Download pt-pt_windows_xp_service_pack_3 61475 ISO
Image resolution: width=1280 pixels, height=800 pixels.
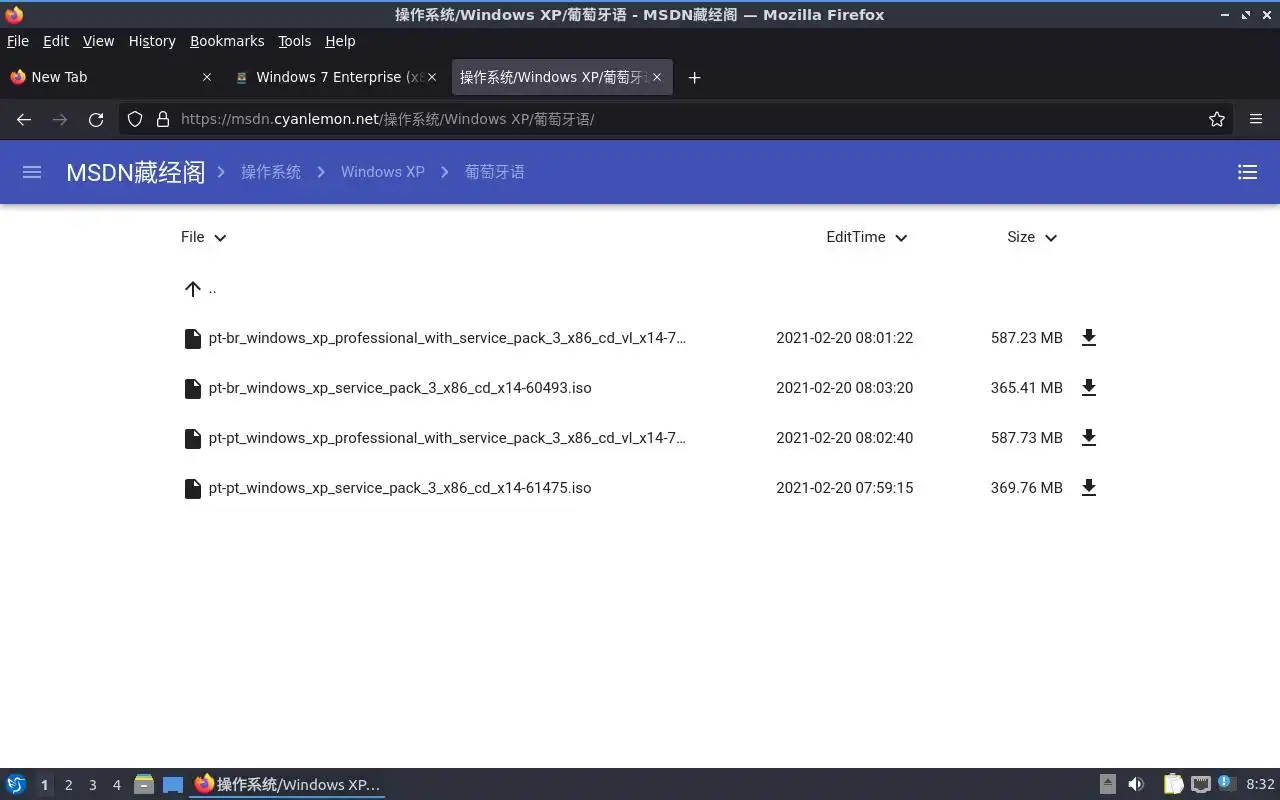1089,488
